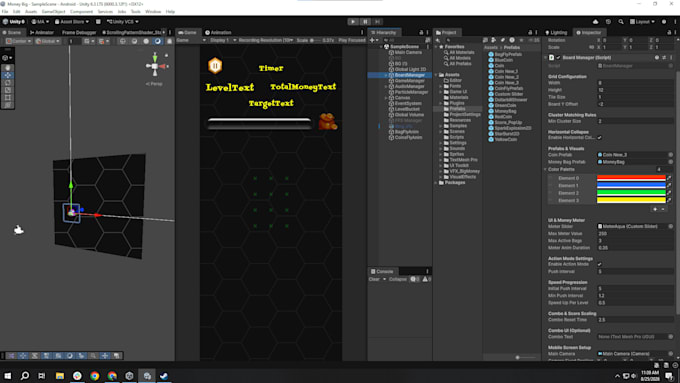680x383 pixels.
Task: Switch to the Animator tab
Action: point(42,33)
